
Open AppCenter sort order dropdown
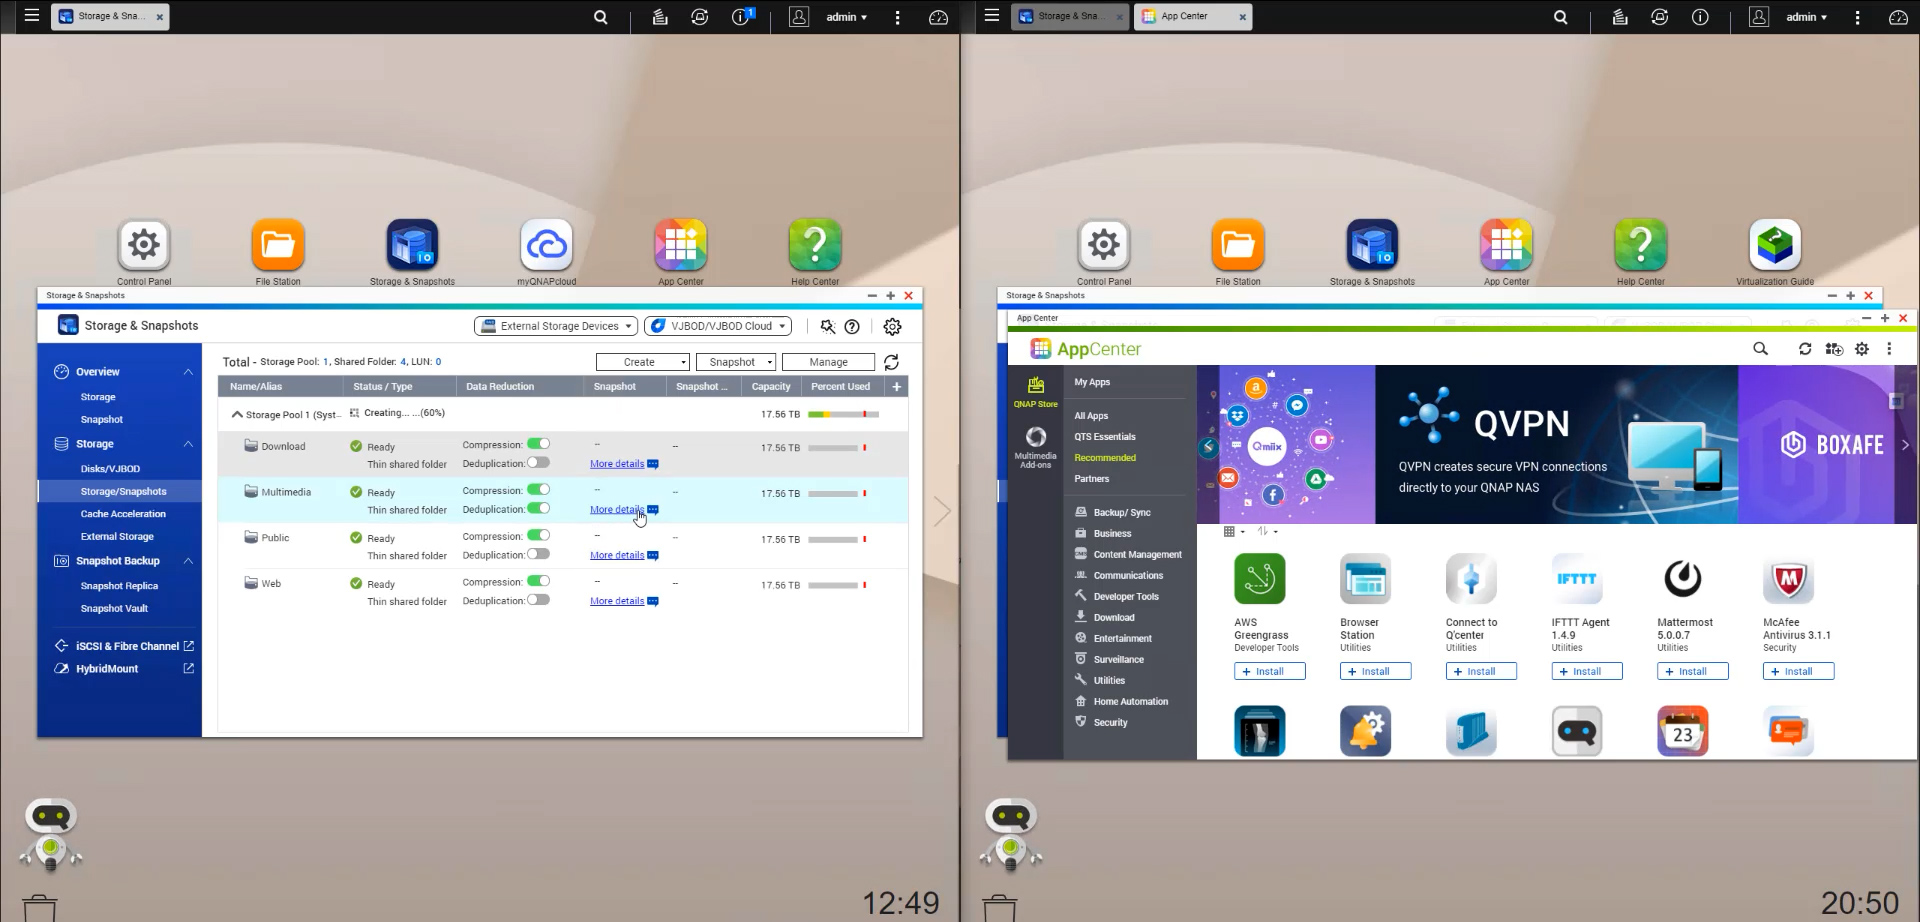point(1268,532)
